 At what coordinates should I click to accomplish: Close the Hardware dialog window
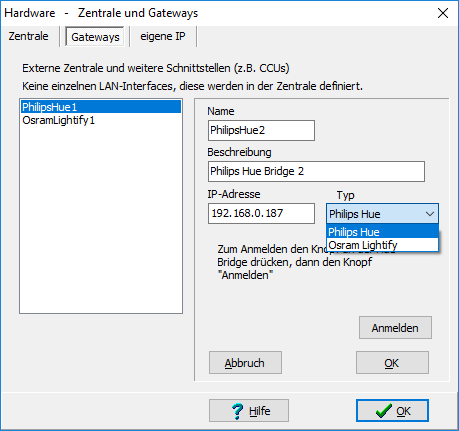(x=443, y=13)
